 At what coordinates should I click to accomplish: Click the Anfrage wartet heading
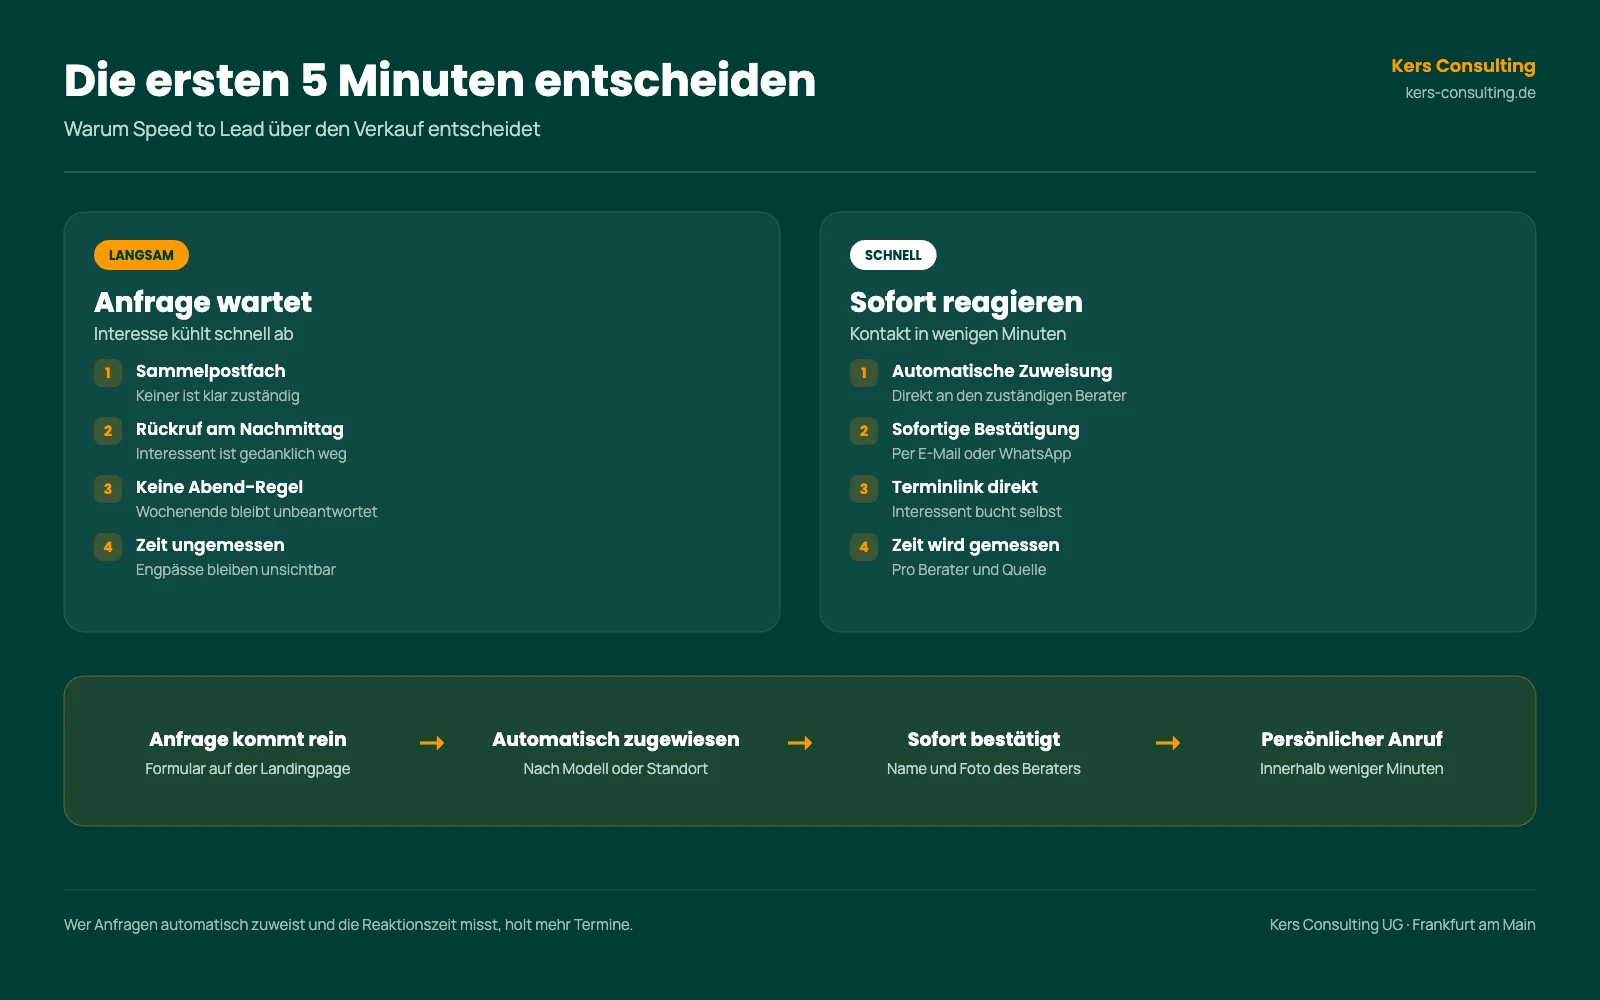[x=203, y=302]
